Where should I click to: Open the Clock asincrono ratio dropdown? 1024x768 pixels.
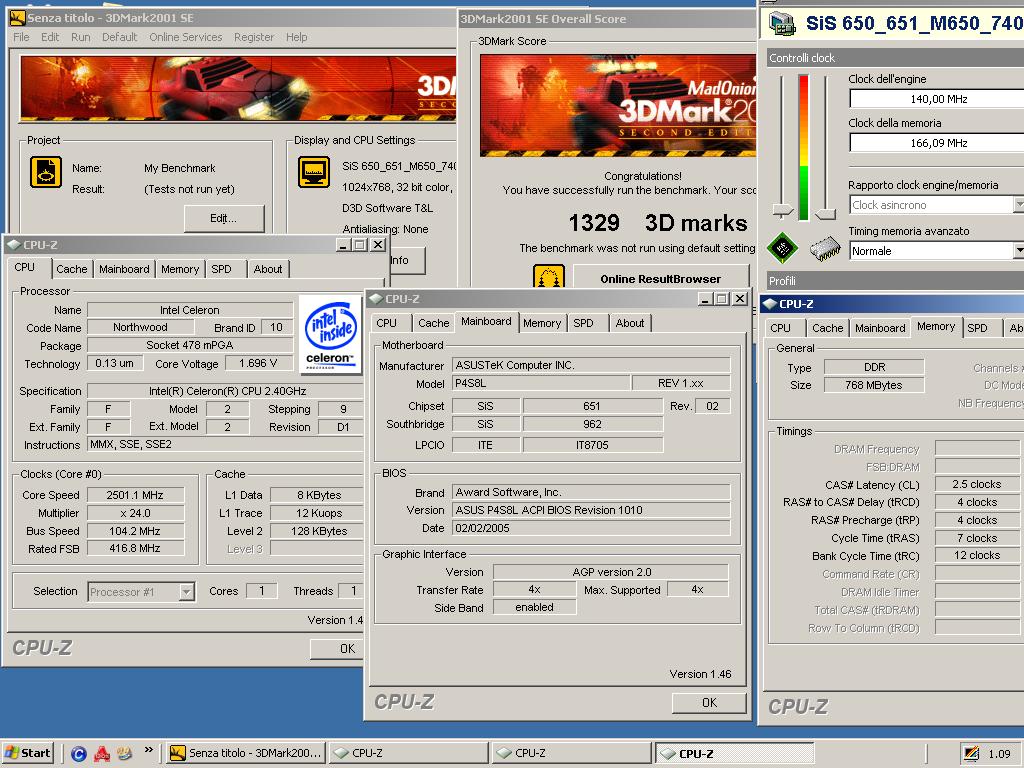(1018, 205)
